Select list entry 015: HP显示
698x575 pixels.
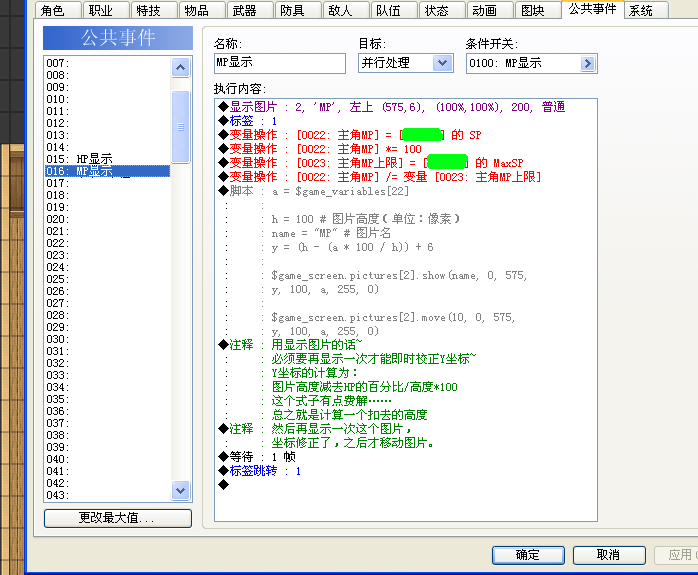(x=107, y=159)
